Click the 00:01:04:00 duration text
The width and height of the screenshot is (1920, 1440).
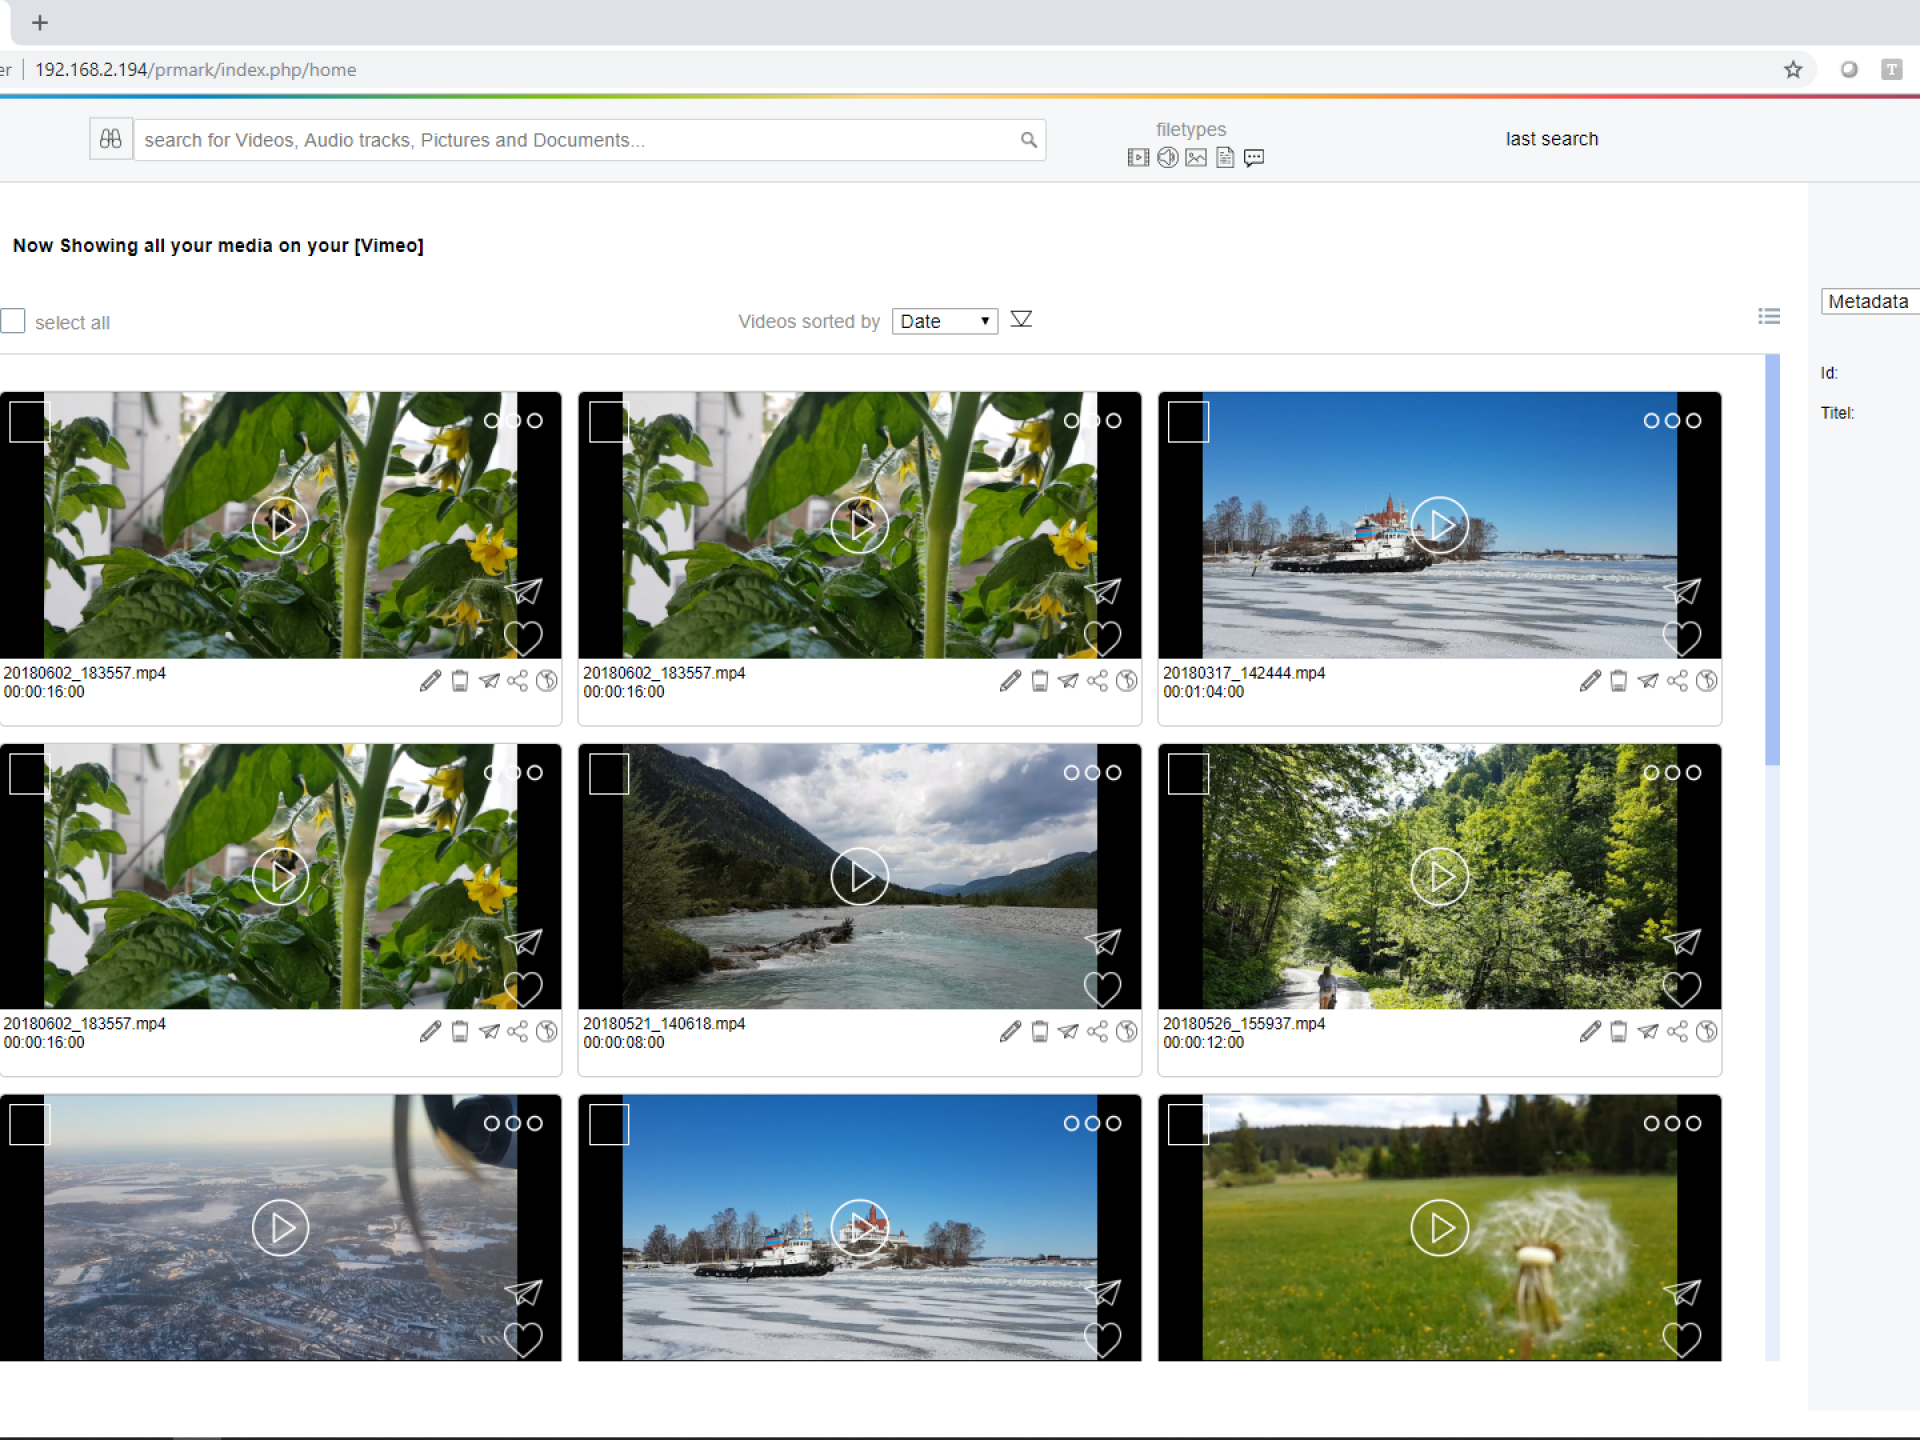[1203, 692]
